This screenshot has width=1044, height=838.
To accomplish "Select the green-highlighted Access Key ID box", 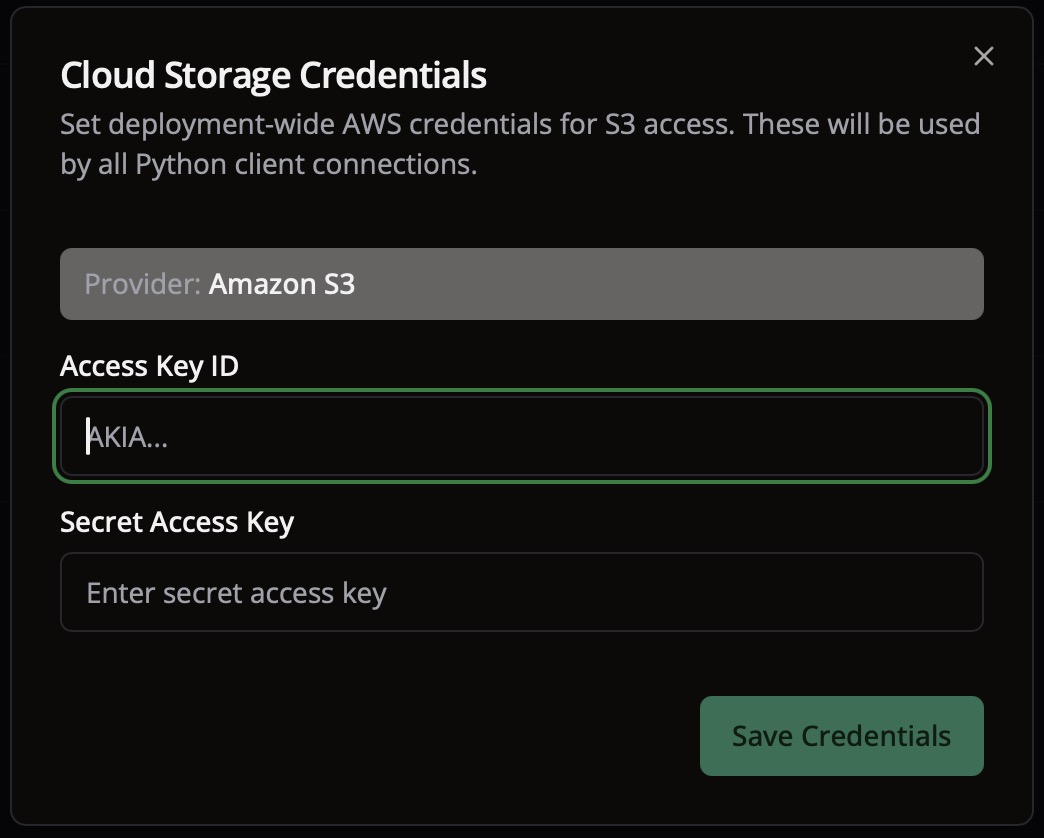I will (522, 436).
